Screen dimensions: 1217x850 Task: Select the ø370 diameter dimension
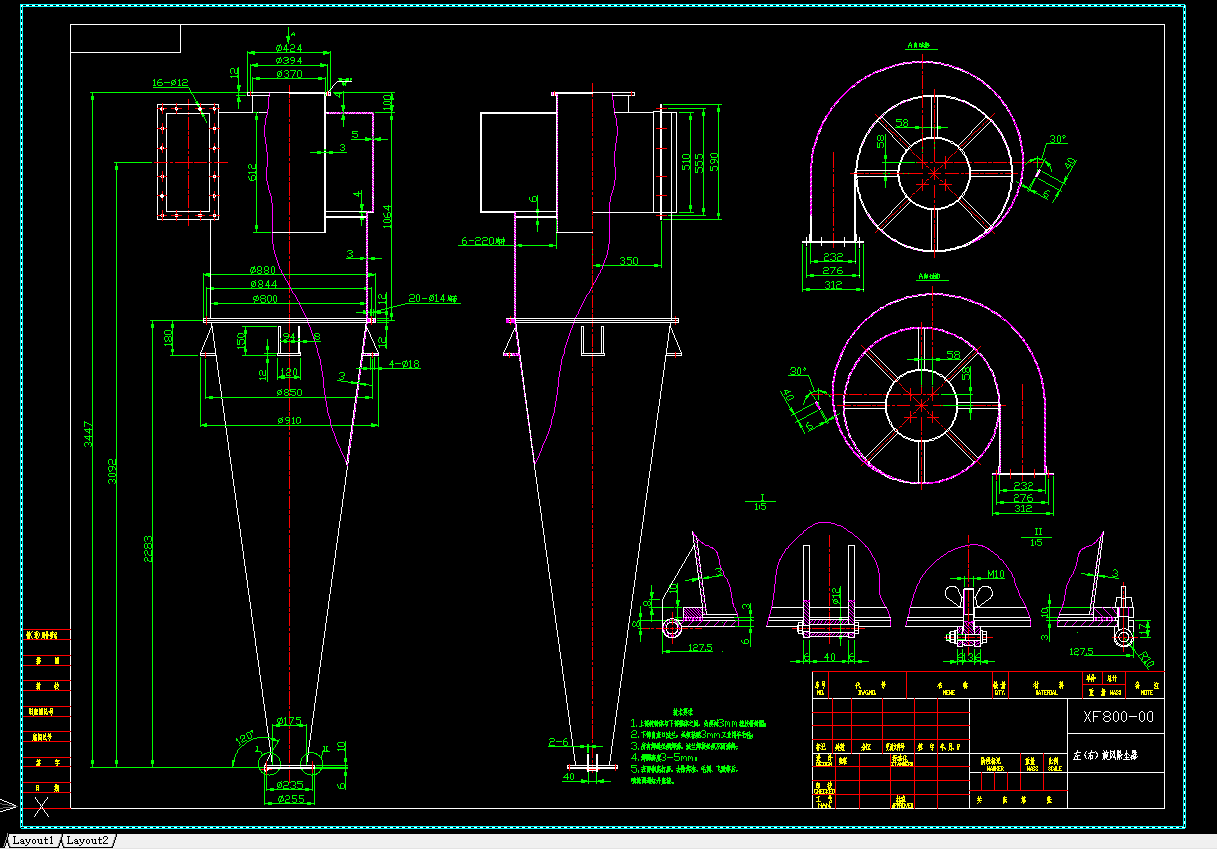point(289,74)
